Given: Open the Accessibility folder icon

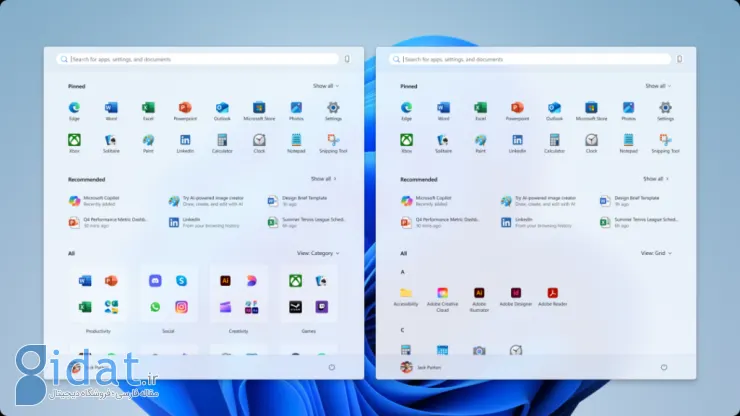Looking at the screenshot, I should tap(406, 293).
